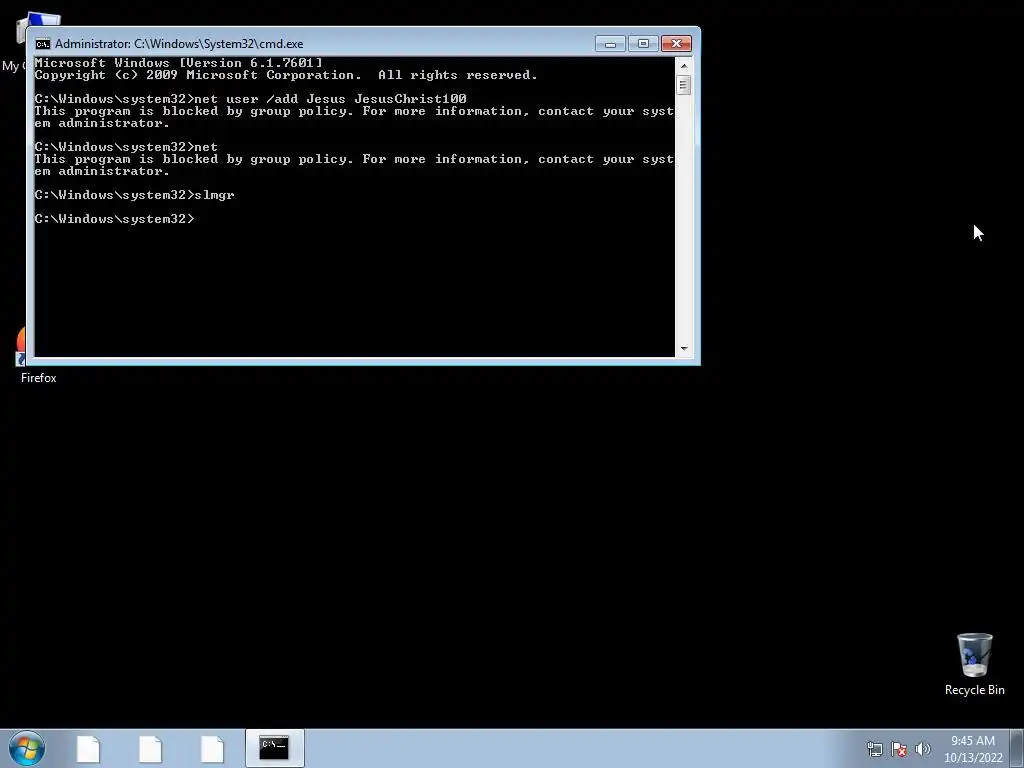Viewport: 1024px width, 768px height.
Task: Click the cmd scrollbar up arrow
Action: (x=684, y=65)
